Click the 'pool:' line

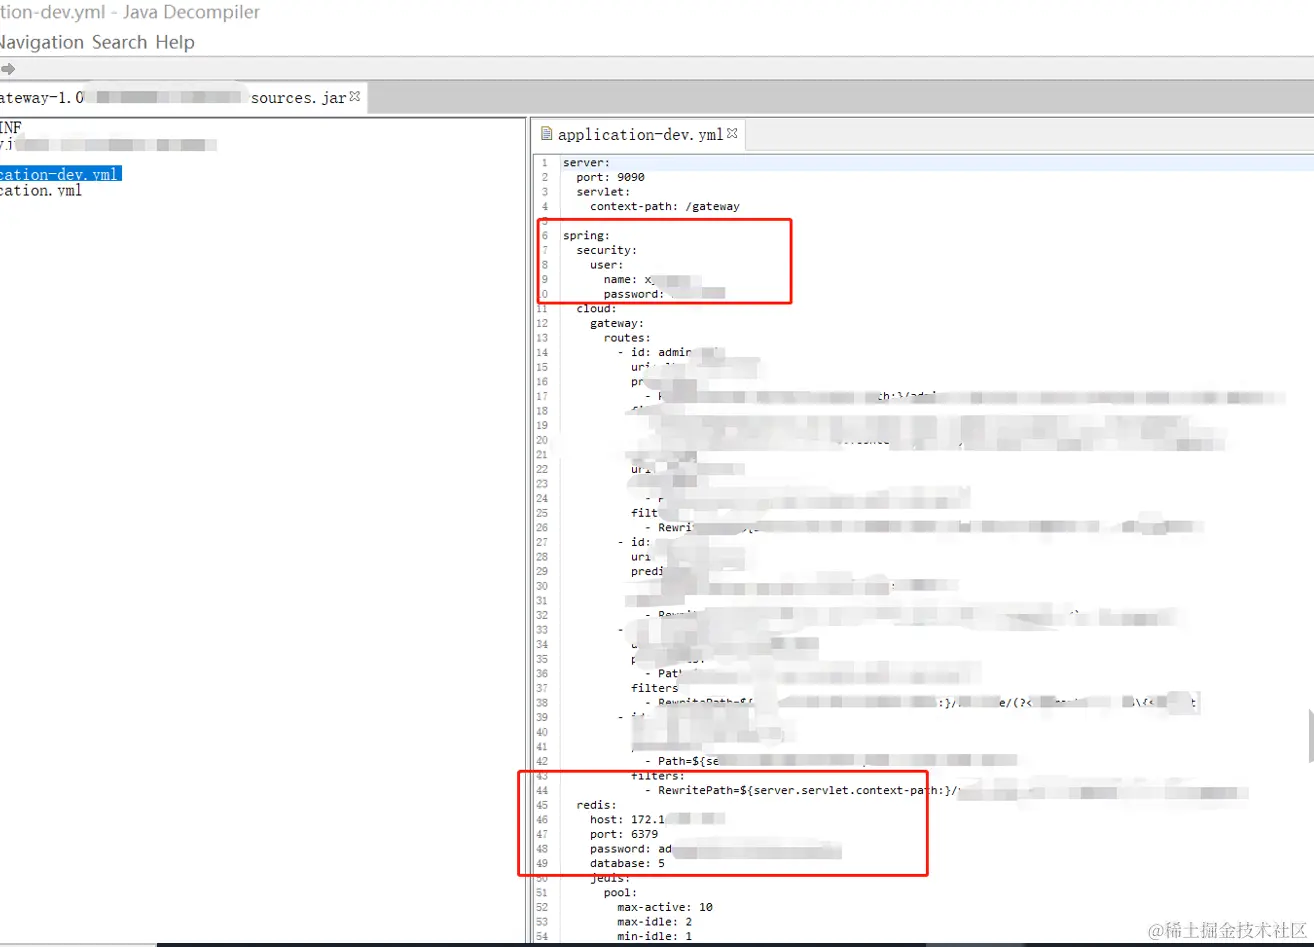(620, 892)
